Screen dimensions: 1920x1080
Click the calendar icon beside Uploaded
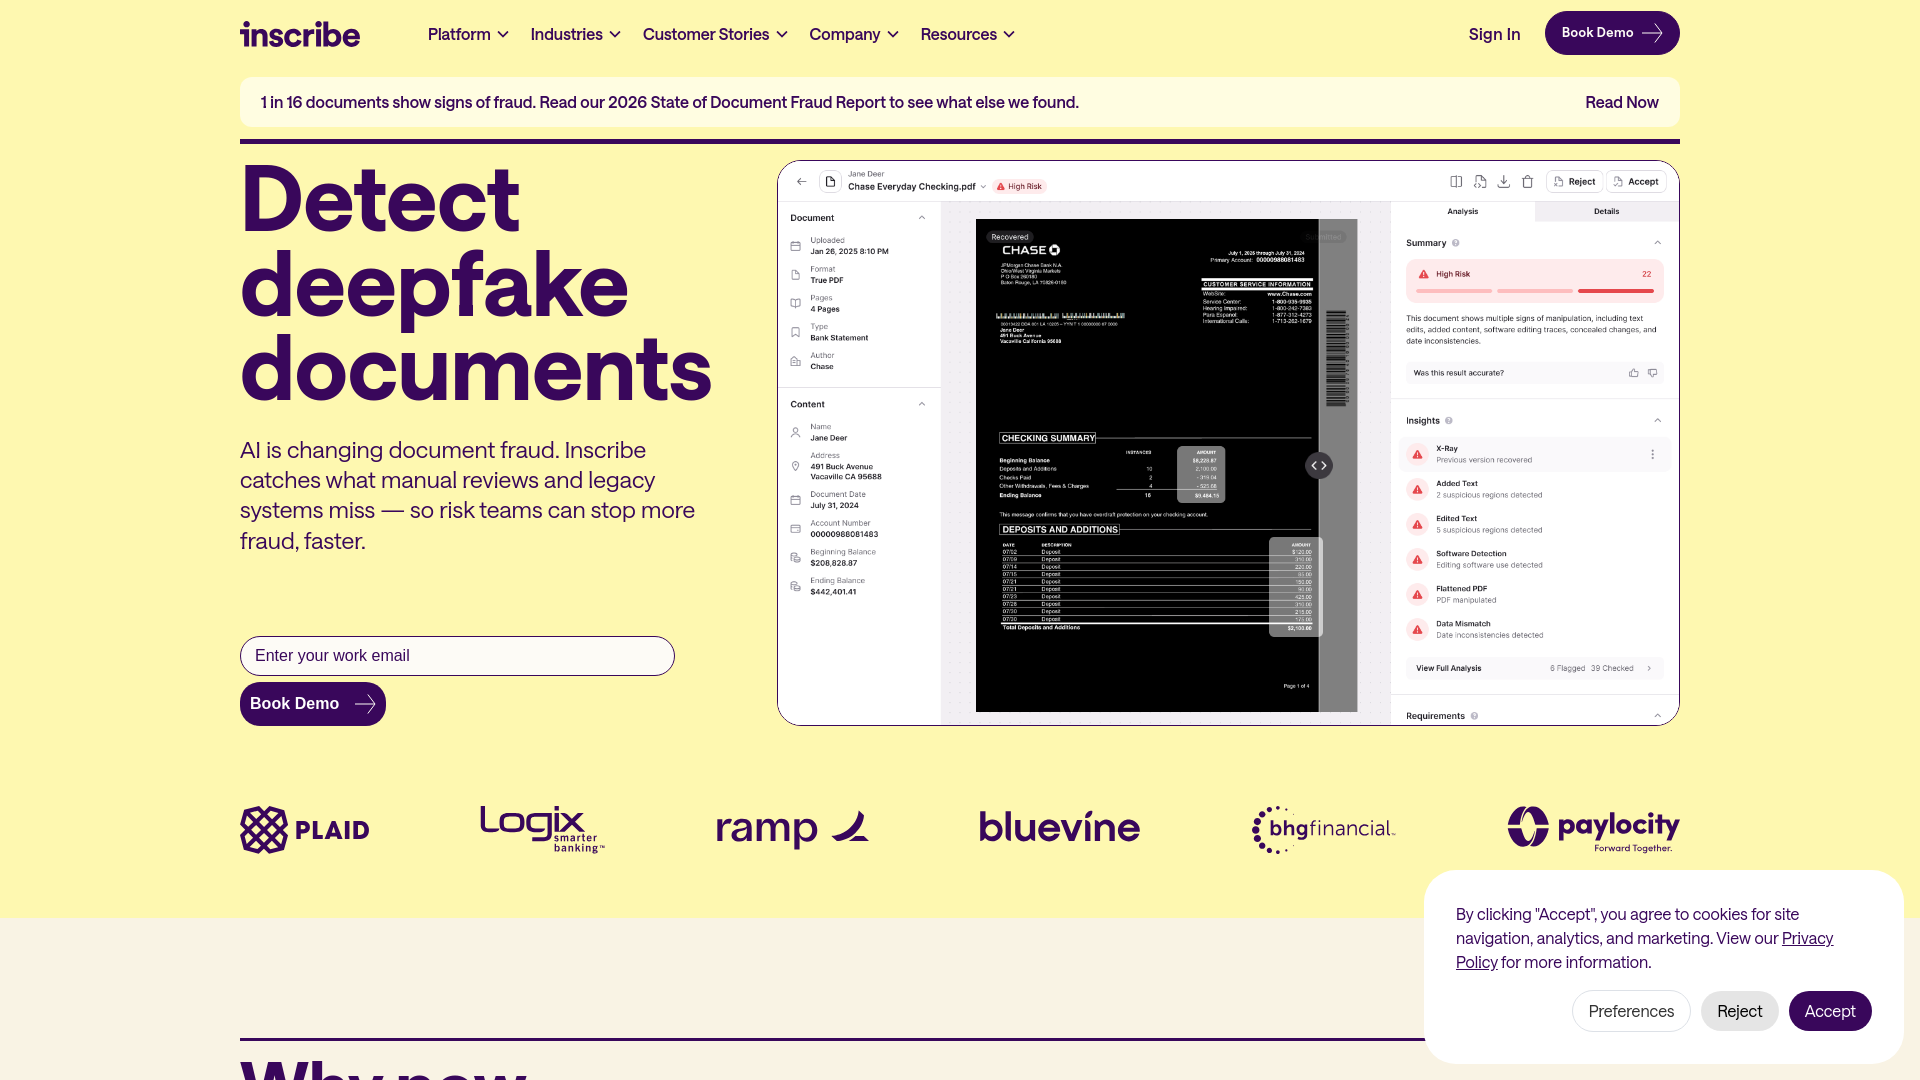pos(796,246)
